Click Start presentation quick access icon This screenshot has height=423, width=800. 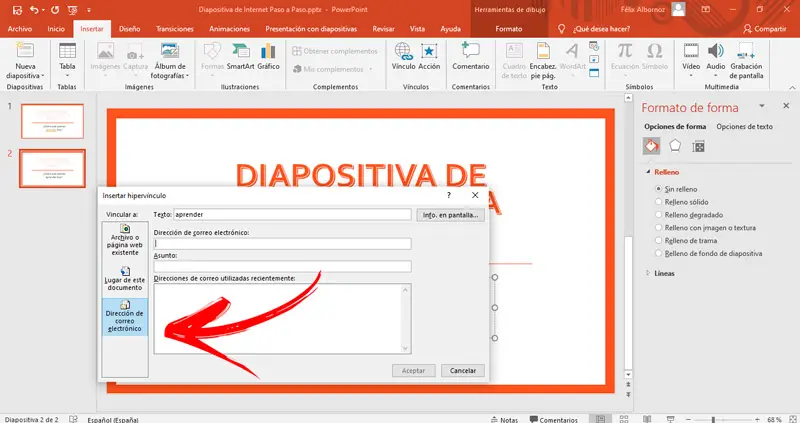[72, 10]
